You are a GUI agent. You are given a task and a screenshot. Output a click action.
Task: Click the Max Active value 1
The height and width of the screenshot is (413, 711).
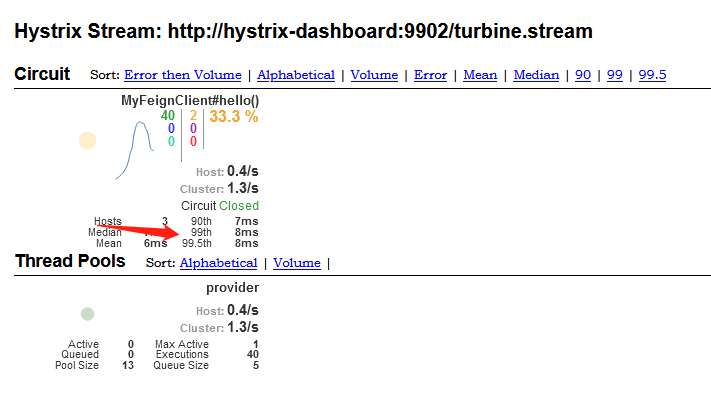(256, 345)
